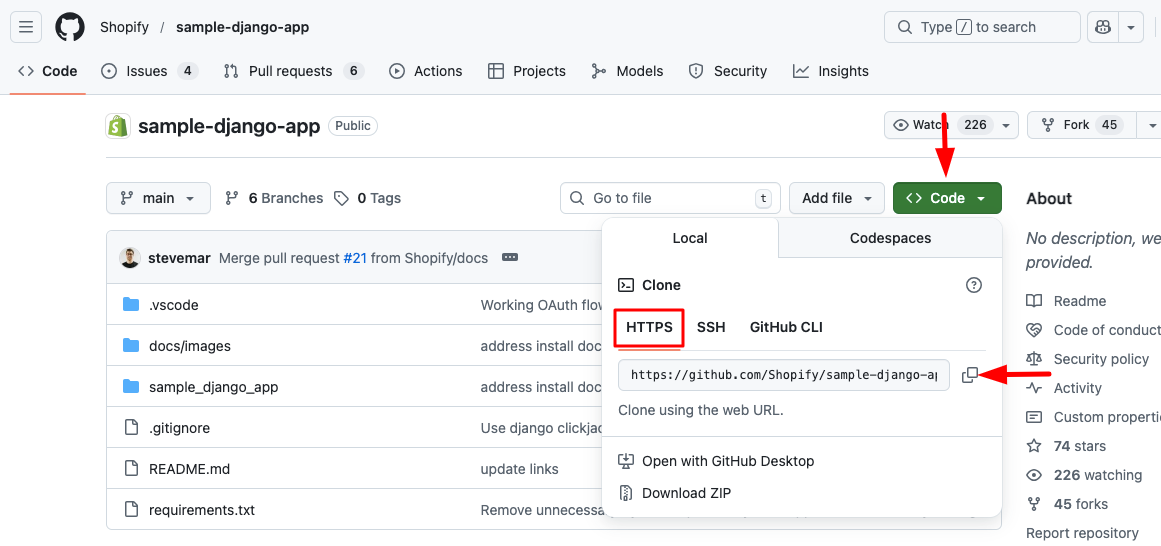Open the Shopify organization link
This screenshot has width=1161, height=546.
[x=124, y=27]
